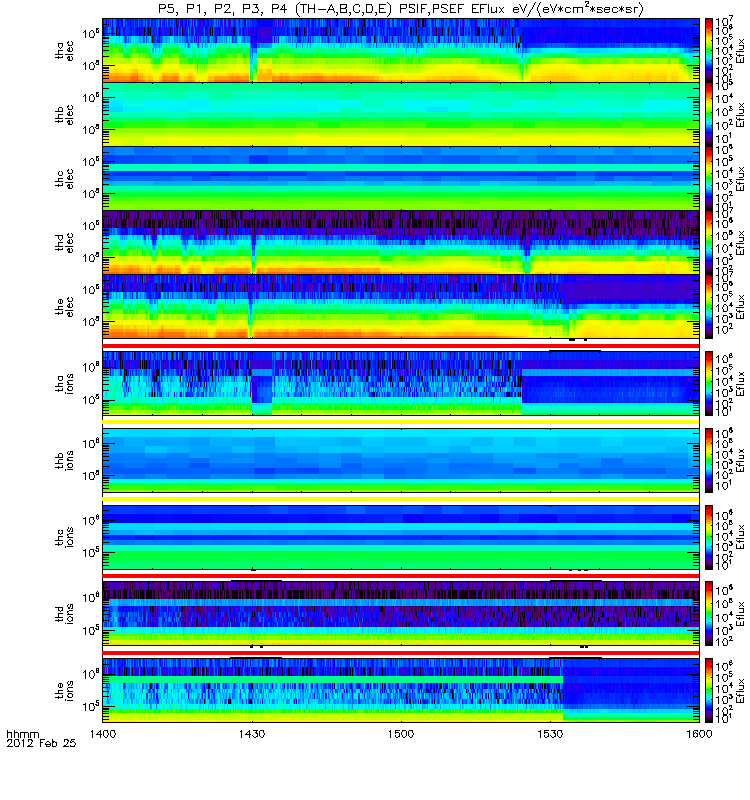Pick the color scale bar for tha elec

point(709,51)
